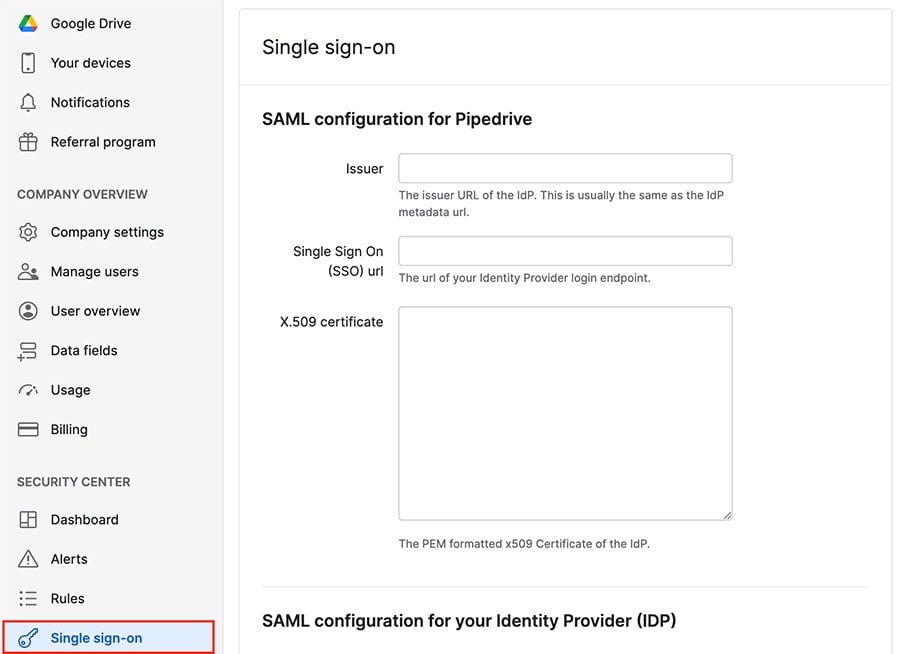Screen dimensions: 900x654
Task: Select the Usage graph icon
Action: click(28, 389)
